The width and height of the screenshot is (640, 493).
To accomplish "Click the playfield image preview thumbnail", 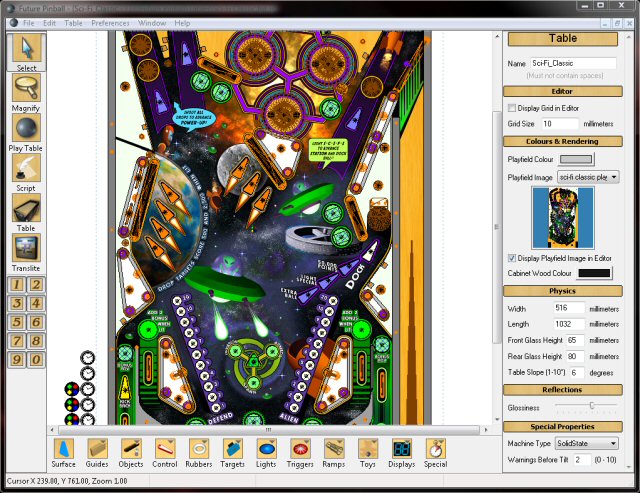I will (x=563, y=218).
